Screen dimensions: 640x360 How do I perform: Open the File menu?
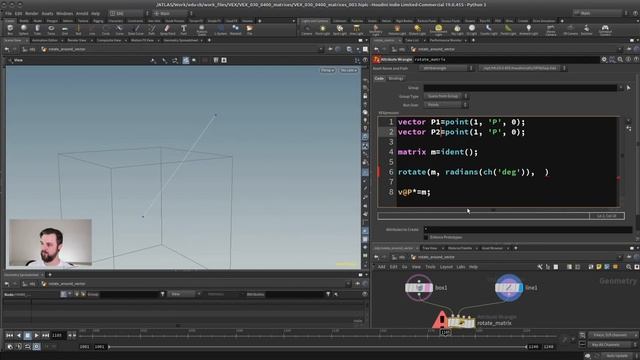[x=8, y=13]
